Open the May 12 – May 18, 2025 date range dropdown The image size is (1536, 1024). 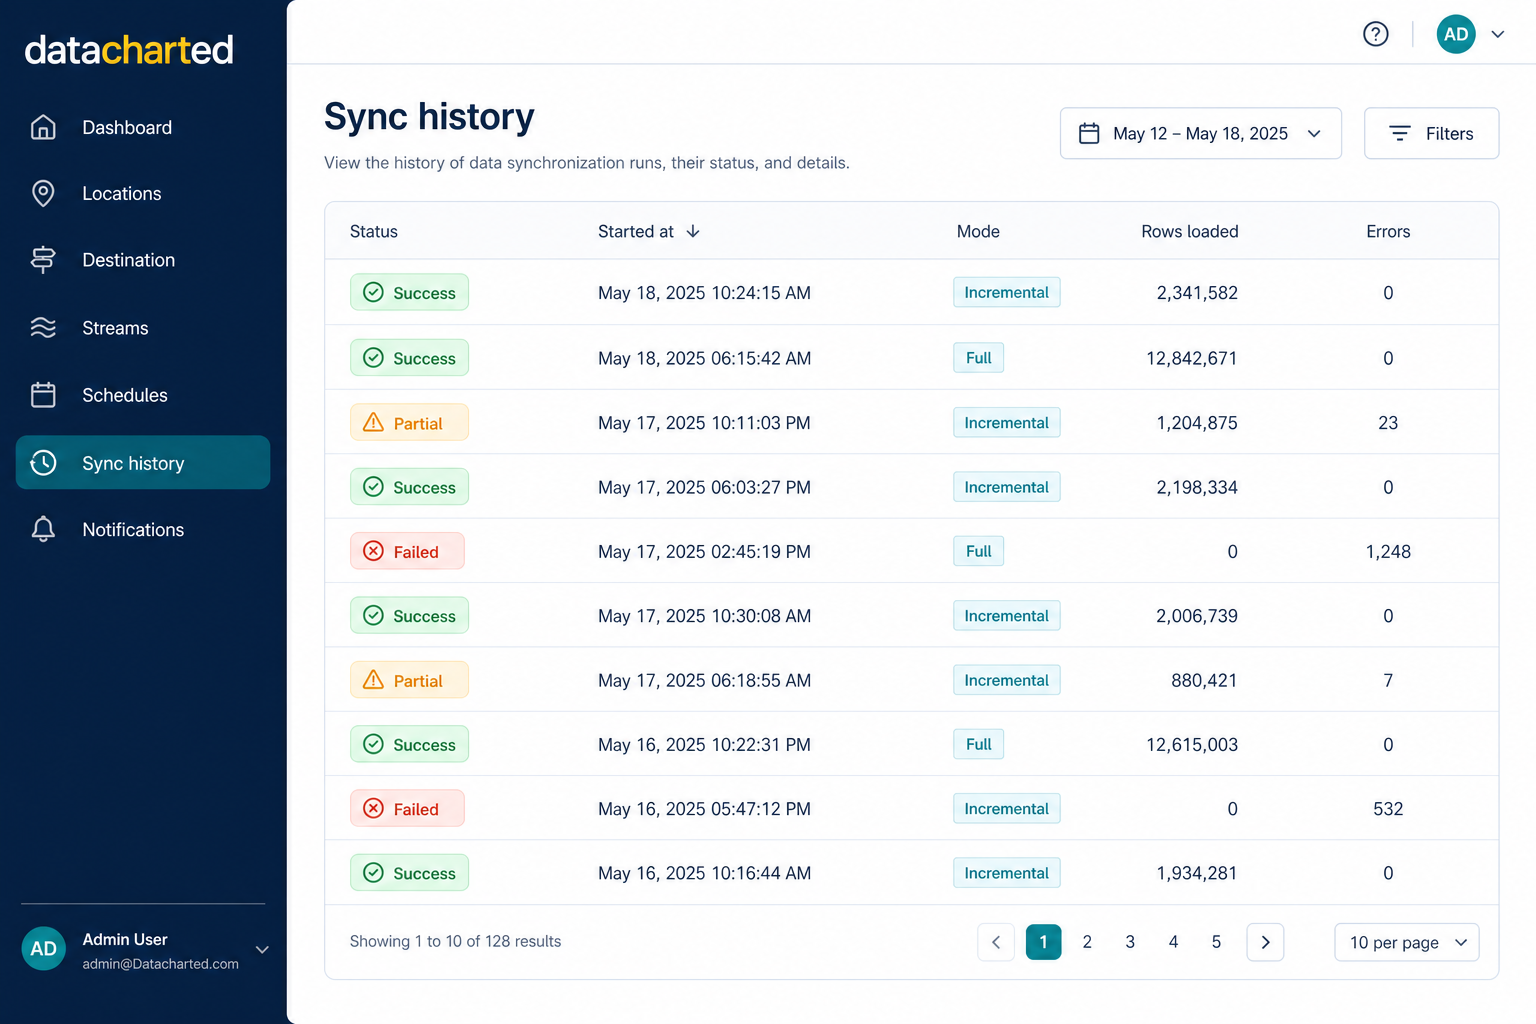[1201, 133]
